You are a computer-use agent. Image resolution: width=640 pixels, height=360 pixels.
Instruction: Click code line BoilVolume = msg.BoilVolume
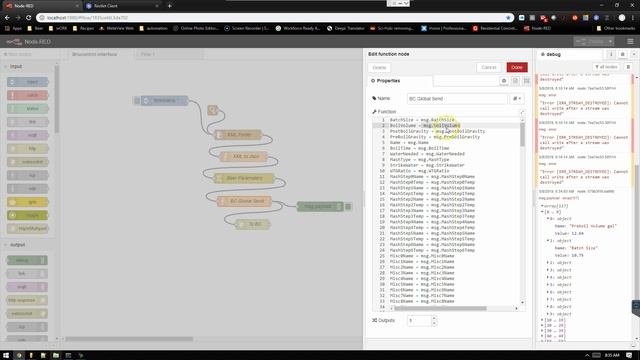point(425,125)
